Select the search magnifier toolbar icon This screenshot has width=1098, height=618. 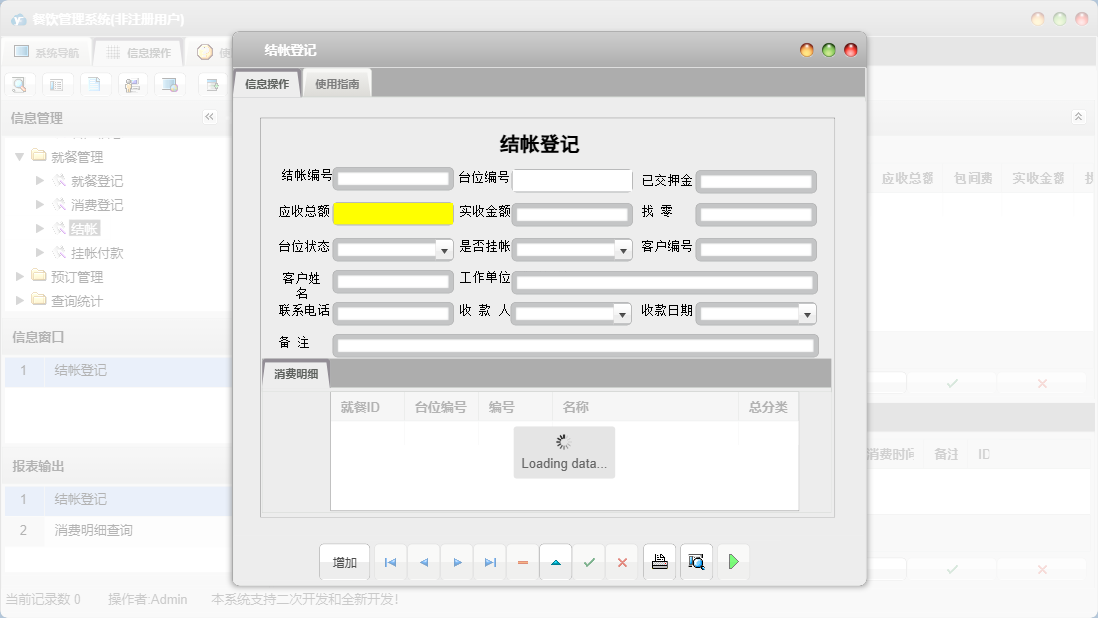19,84
